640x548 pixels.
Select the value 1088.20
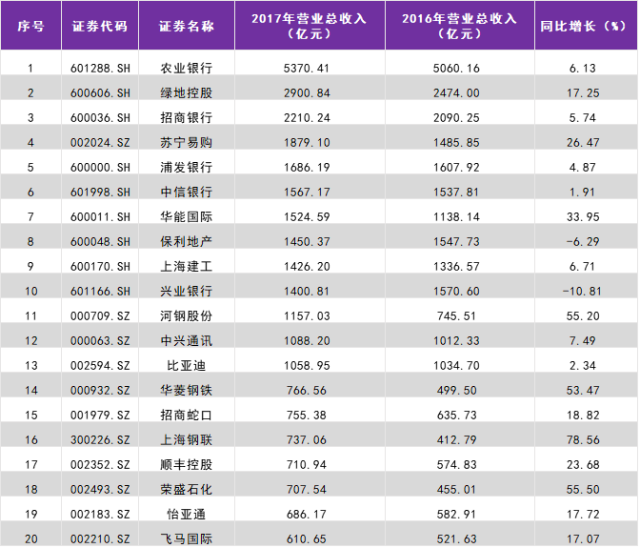(x=307, y=341)
